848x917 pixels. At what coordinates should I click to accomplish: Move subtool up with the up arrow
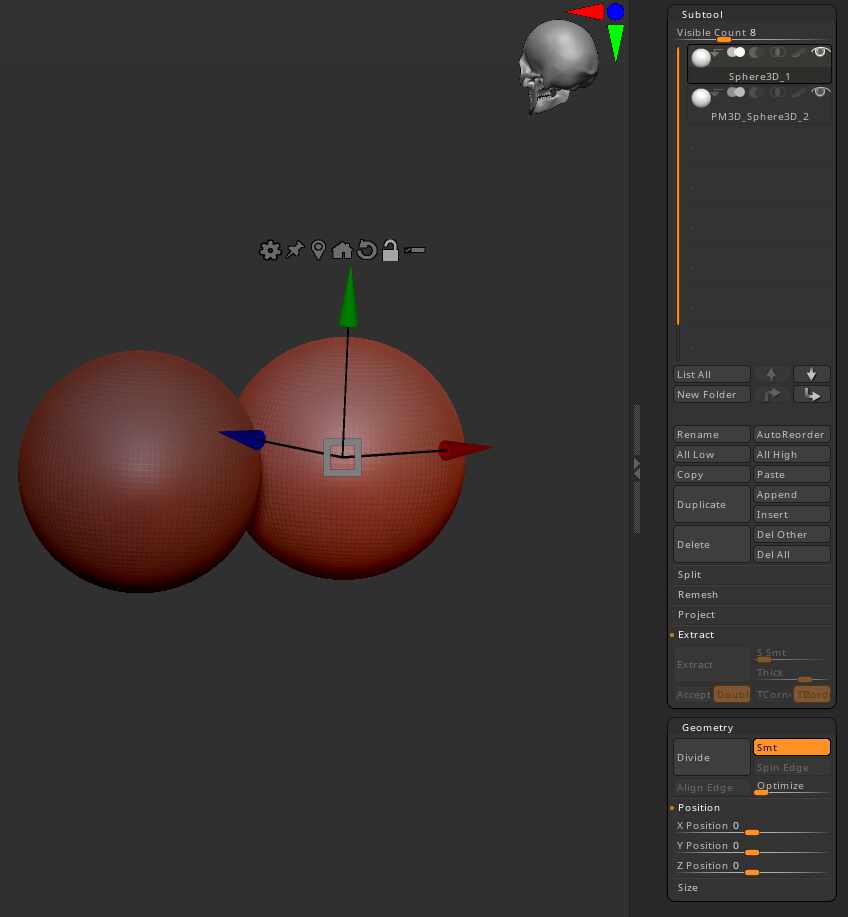point(771,374)
